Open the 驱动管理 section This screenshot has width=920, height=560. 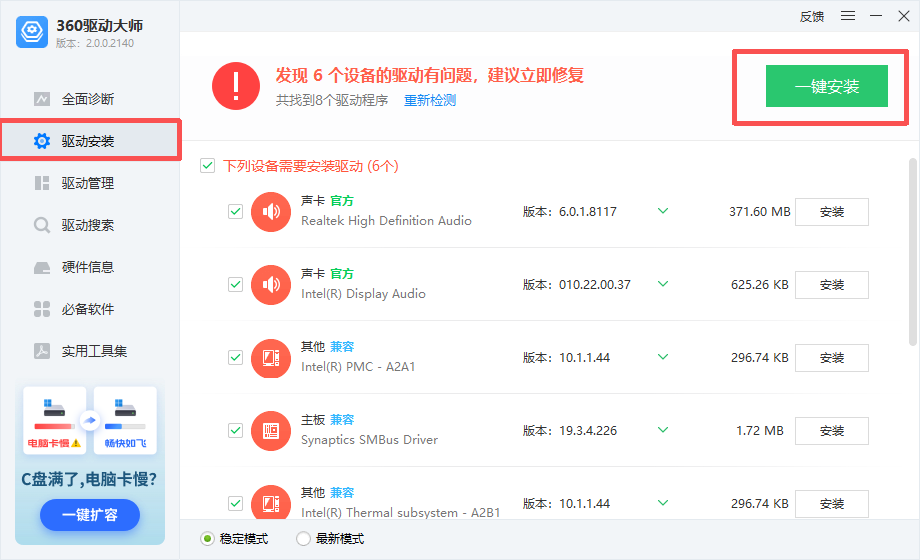click(90, 183)
